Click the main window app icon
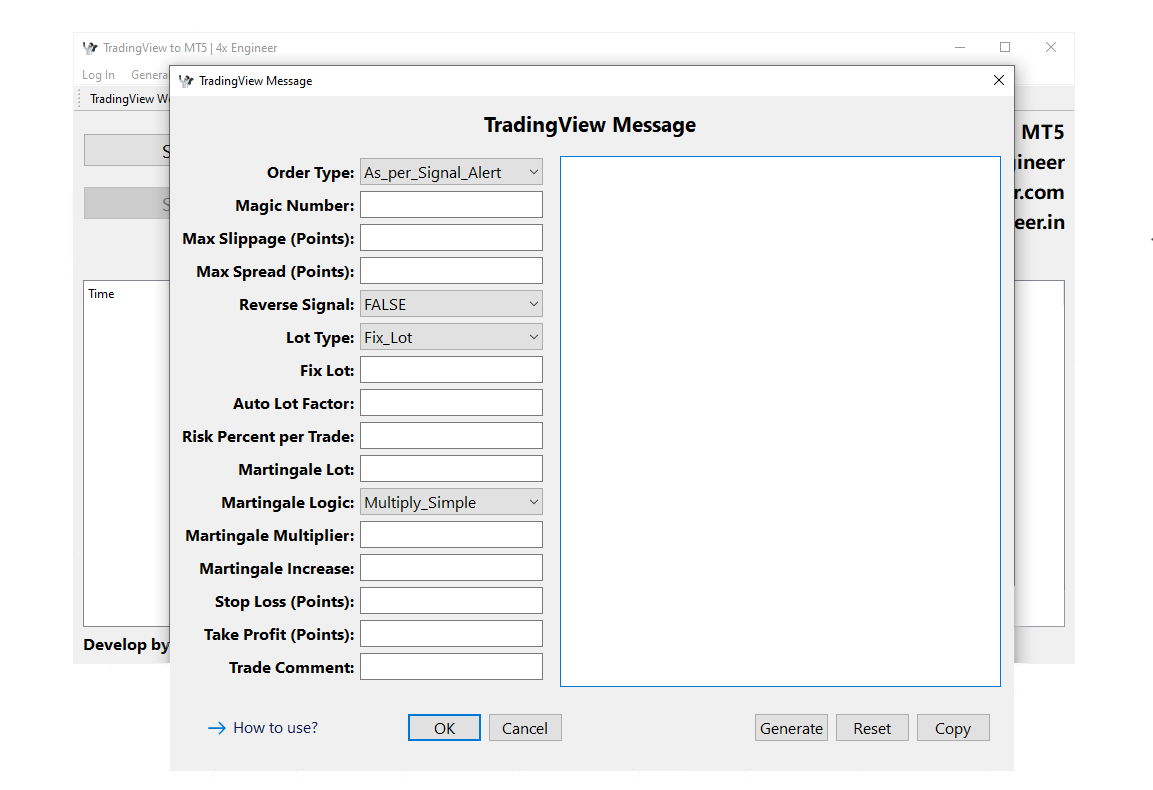This screenshot has height=790, width=1153. click(x=90, y=48)
